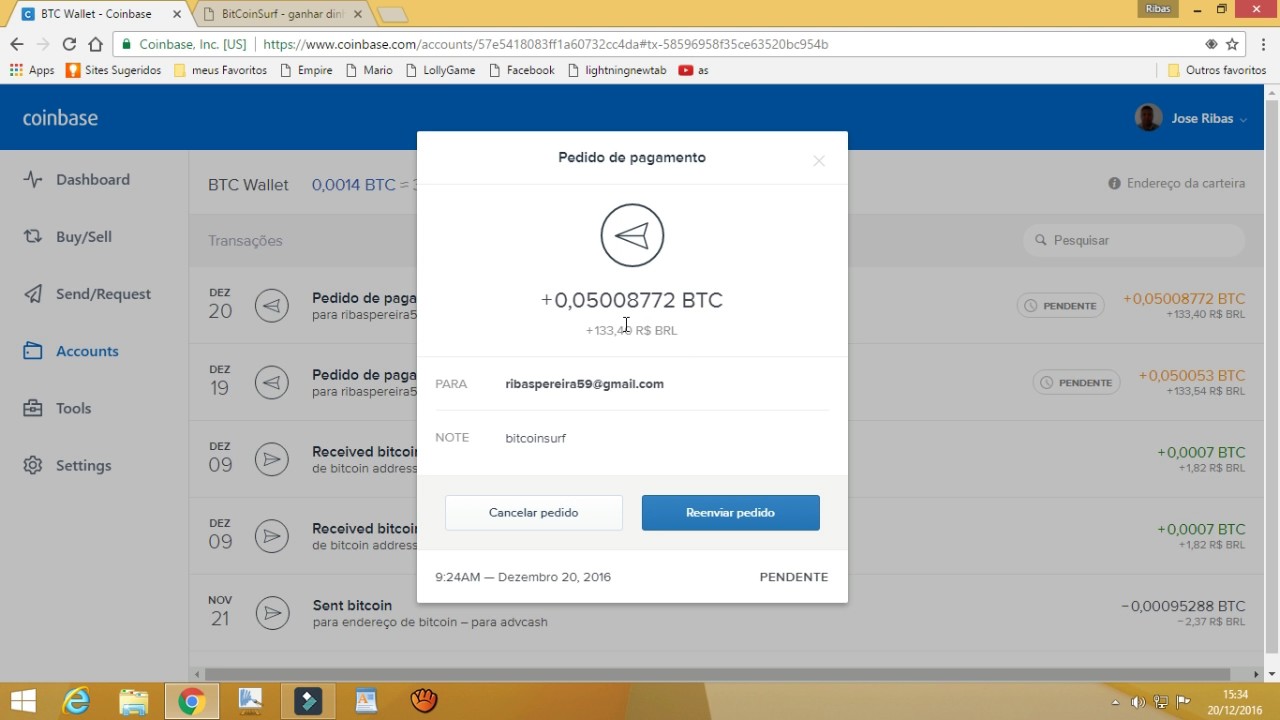Click the Nov 21 sent bitcoin icon

point(271,612)
